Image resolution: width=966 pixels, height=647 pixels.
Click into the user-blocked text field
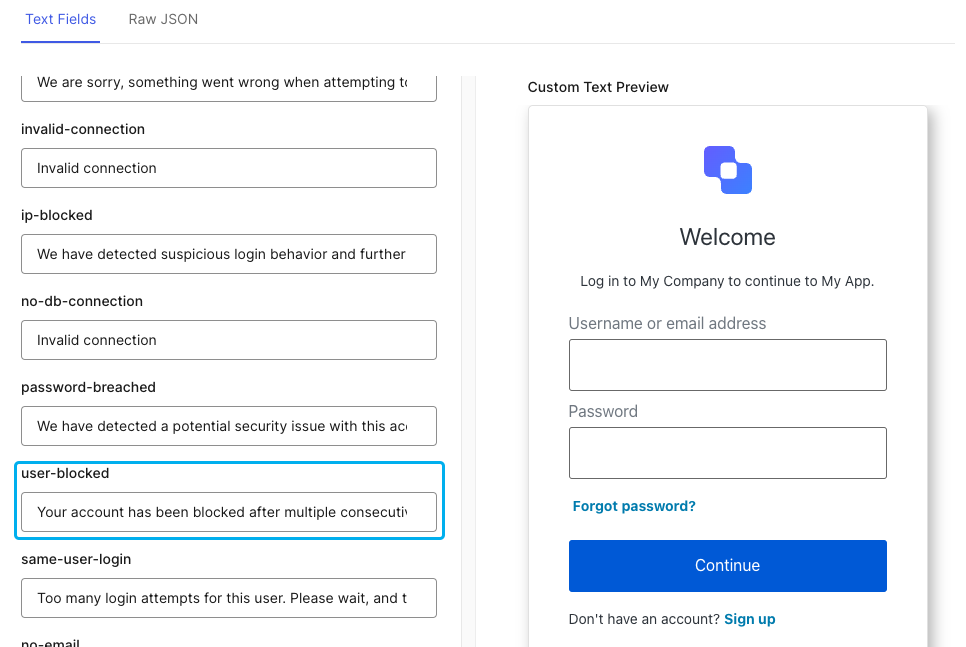pyautogui.click(x=228, y=512)
